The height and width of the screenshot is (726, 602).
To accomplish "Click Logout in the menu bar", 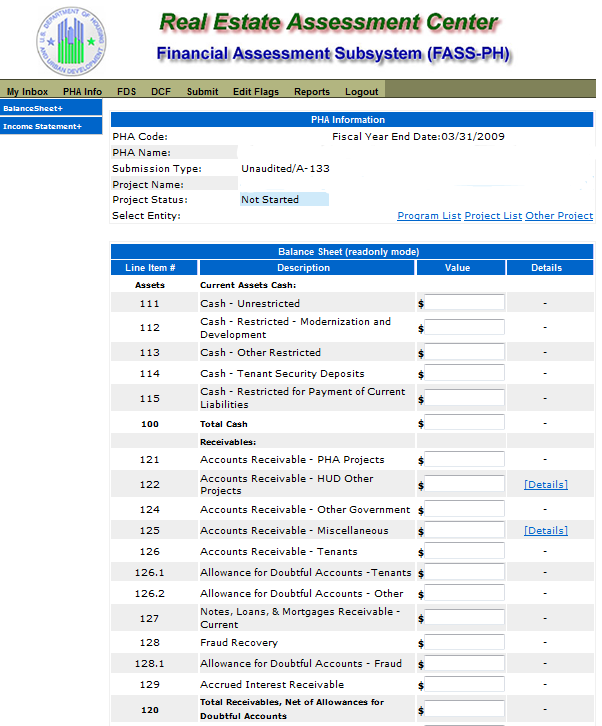I will click(362, 91).
